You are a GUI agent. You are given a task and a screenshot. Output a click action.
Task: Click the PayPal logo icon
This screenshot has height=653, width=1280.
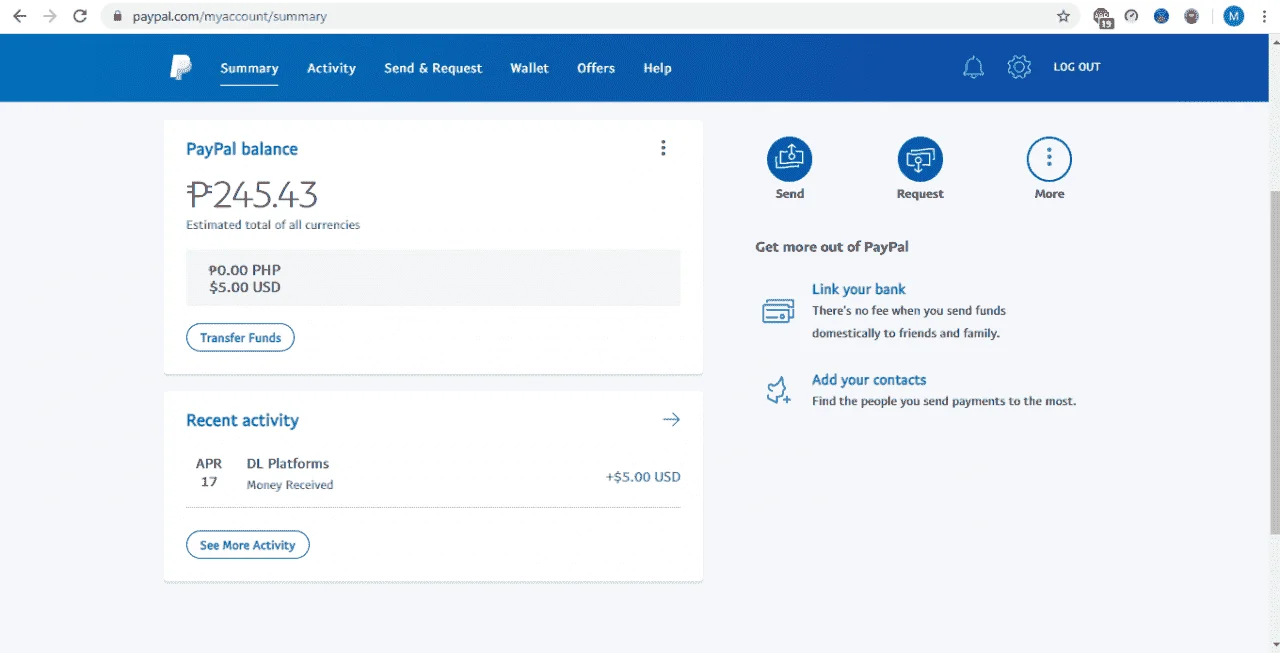[180, 68]
